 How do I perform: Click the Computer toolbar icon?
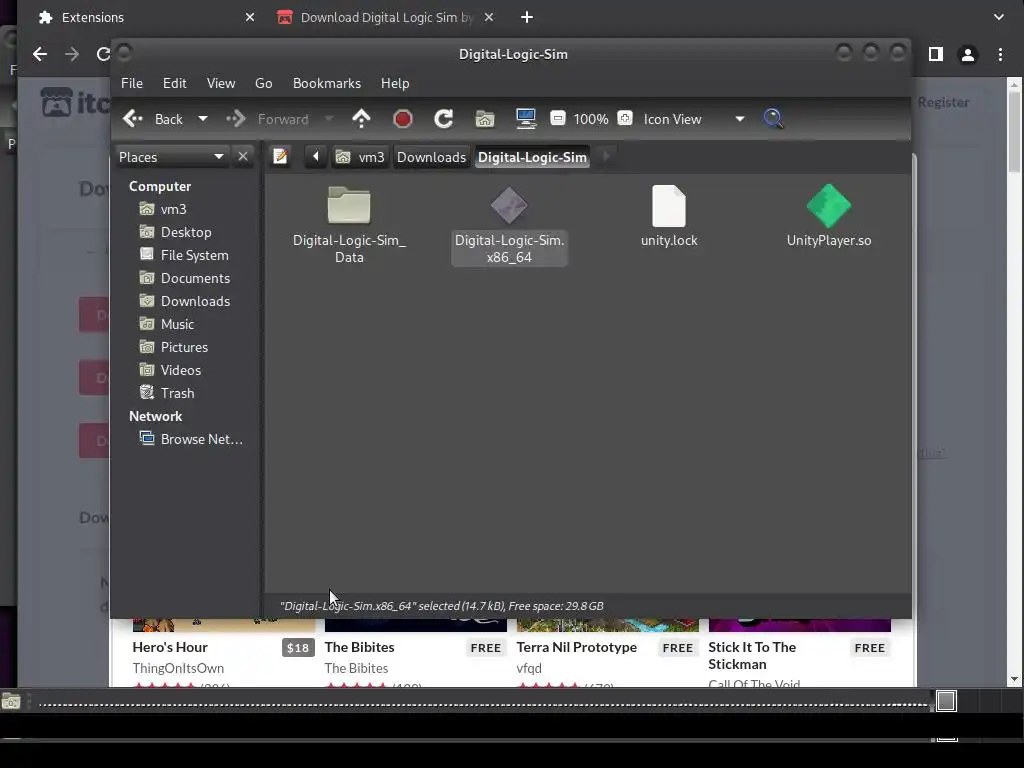(526, 119)
